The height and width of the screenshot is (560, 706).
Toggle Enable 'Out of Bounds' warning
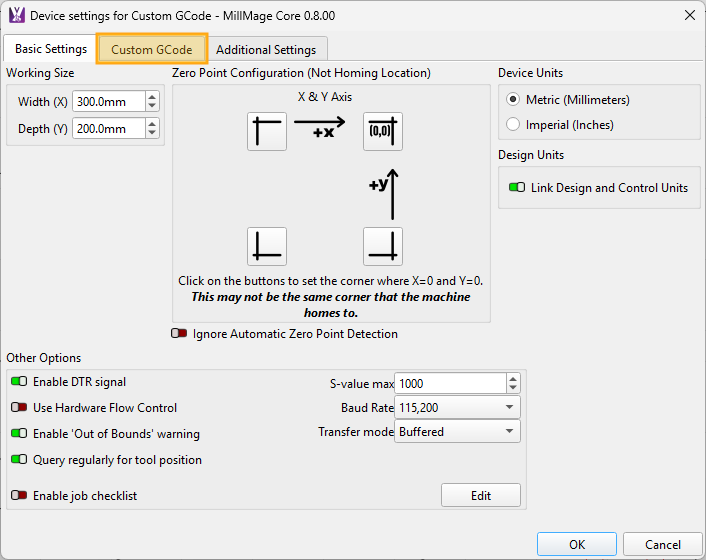pos(19,434)
